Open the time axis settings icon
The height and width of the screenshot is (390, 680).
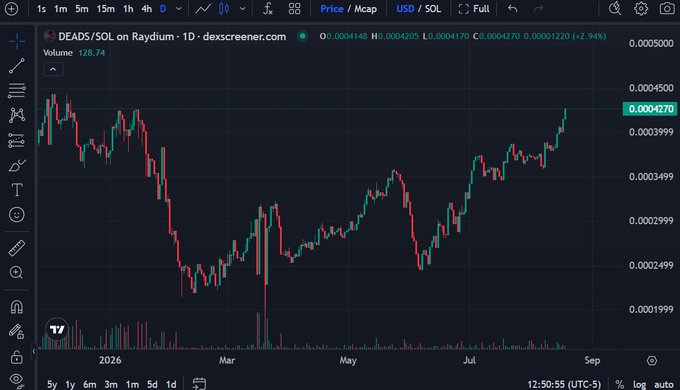pyautogui.click(x=652, y=361)
